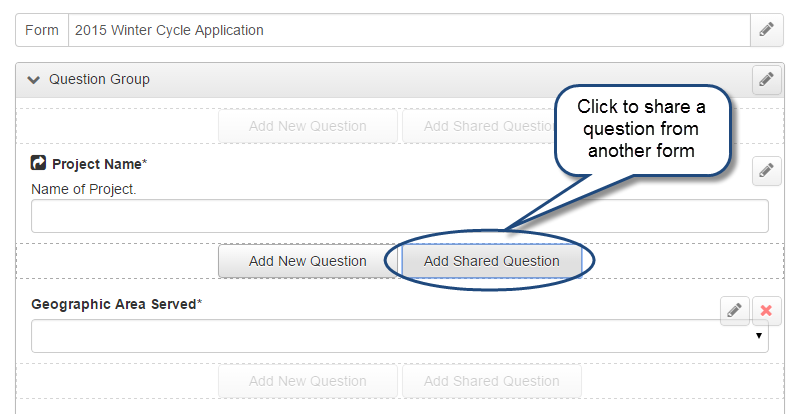
Task: Click the bottom faded Add Shared Question button
Action: click(x=491, y=381)
